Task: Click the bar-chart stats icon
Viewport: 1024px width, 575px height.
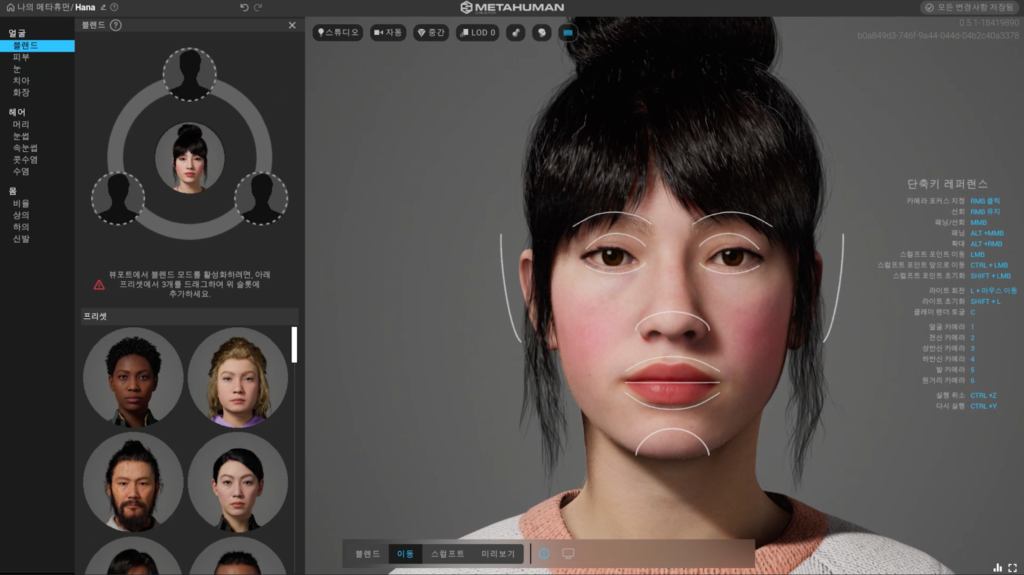Action: pyautogui.click(x=997, y=568)
